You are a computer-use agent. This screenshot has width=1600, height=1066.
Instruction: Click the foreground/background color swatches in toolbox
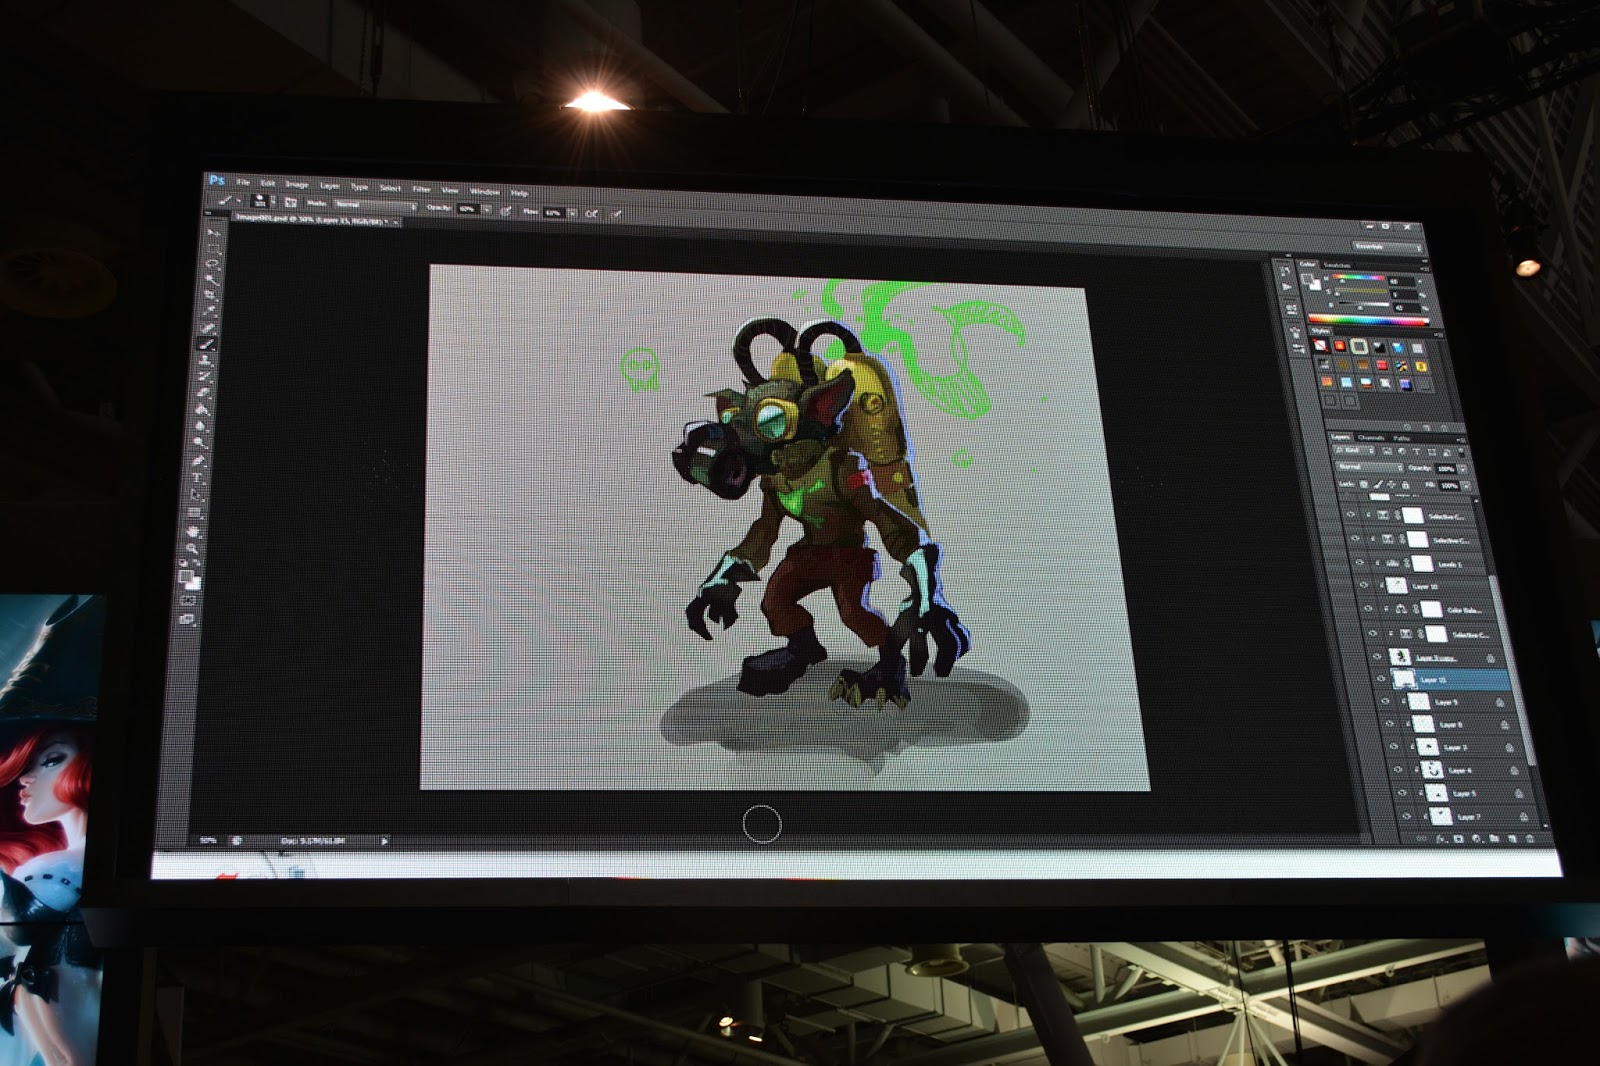[x=189, y=578]
